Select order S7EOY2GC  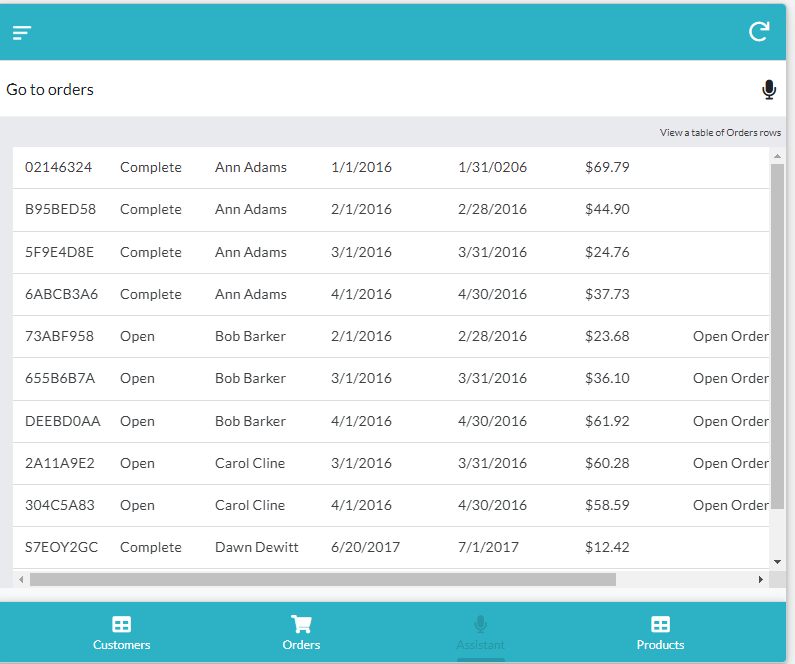point(61,547)
